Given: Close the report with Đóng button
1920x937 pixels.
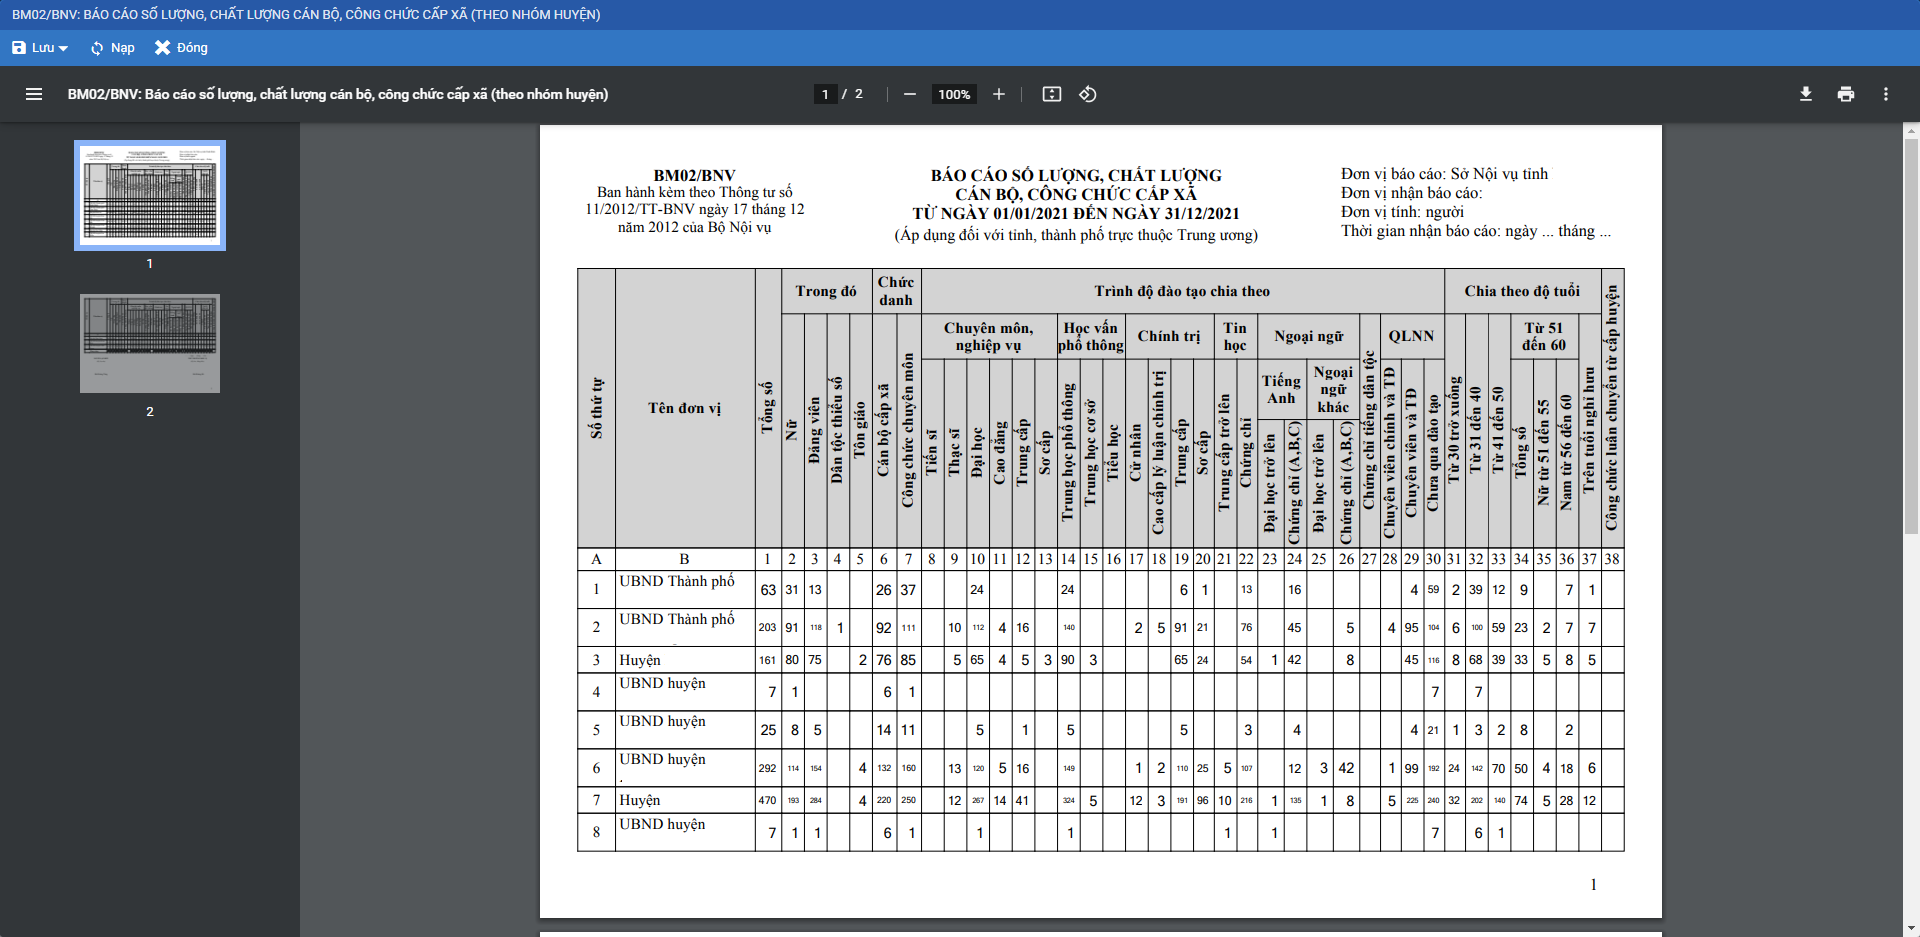Looking at the screenshot, I should click(x=181, y=48).
